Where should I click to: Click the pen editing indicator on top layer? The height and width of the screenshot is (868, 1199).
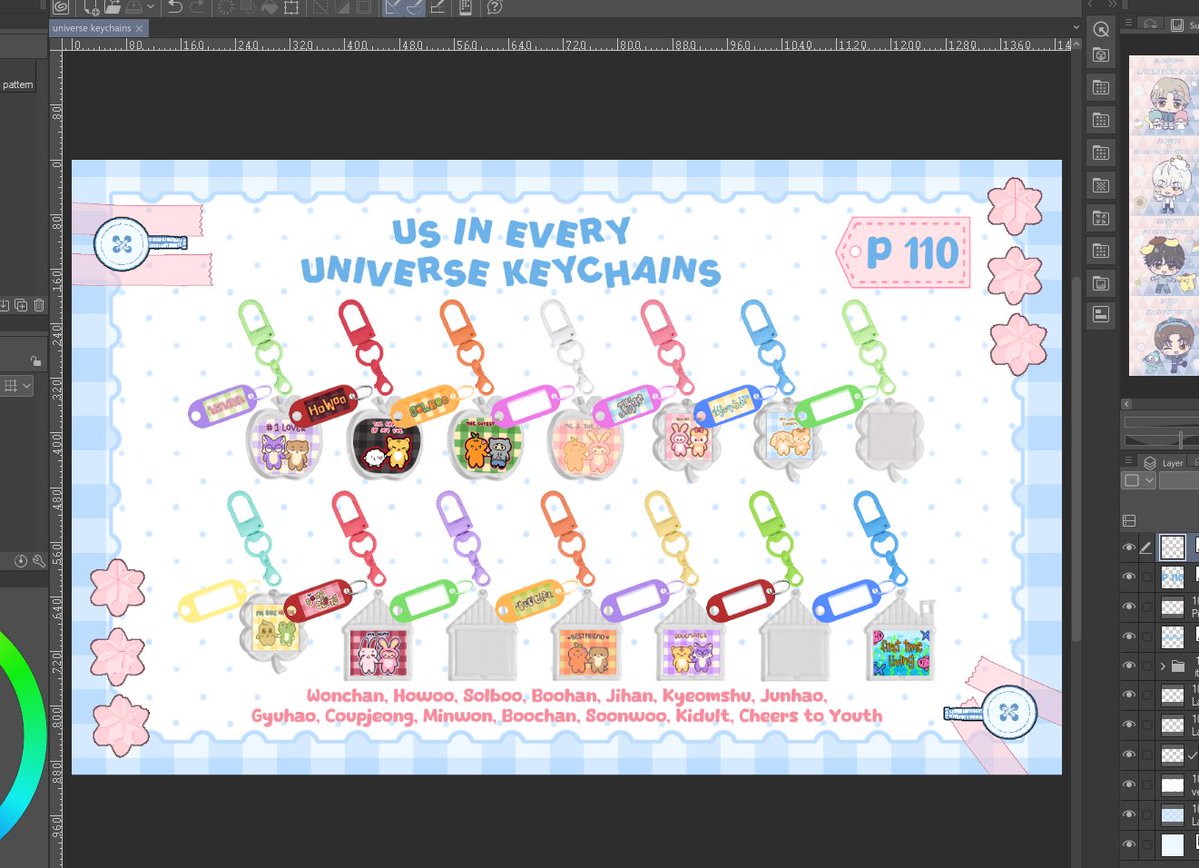click(x=1145, y=547)
